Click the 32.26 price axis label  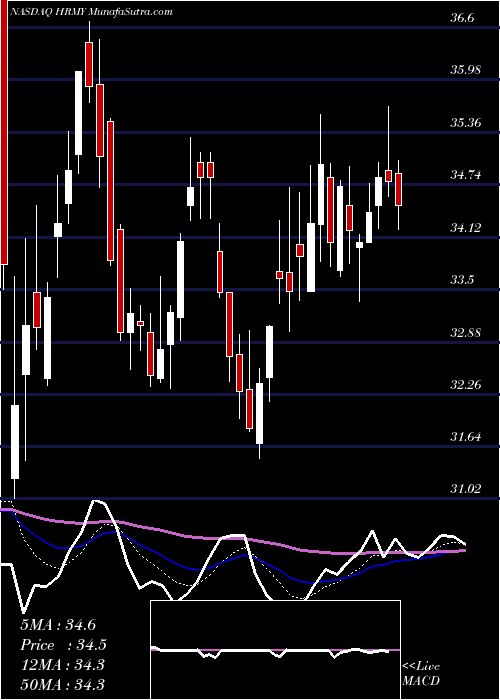coord(466,384)
